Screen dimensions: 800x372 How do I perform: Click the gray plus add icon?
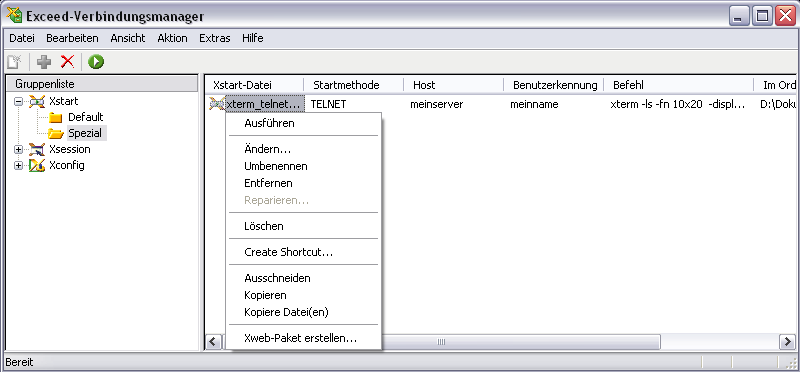point(44,62)
